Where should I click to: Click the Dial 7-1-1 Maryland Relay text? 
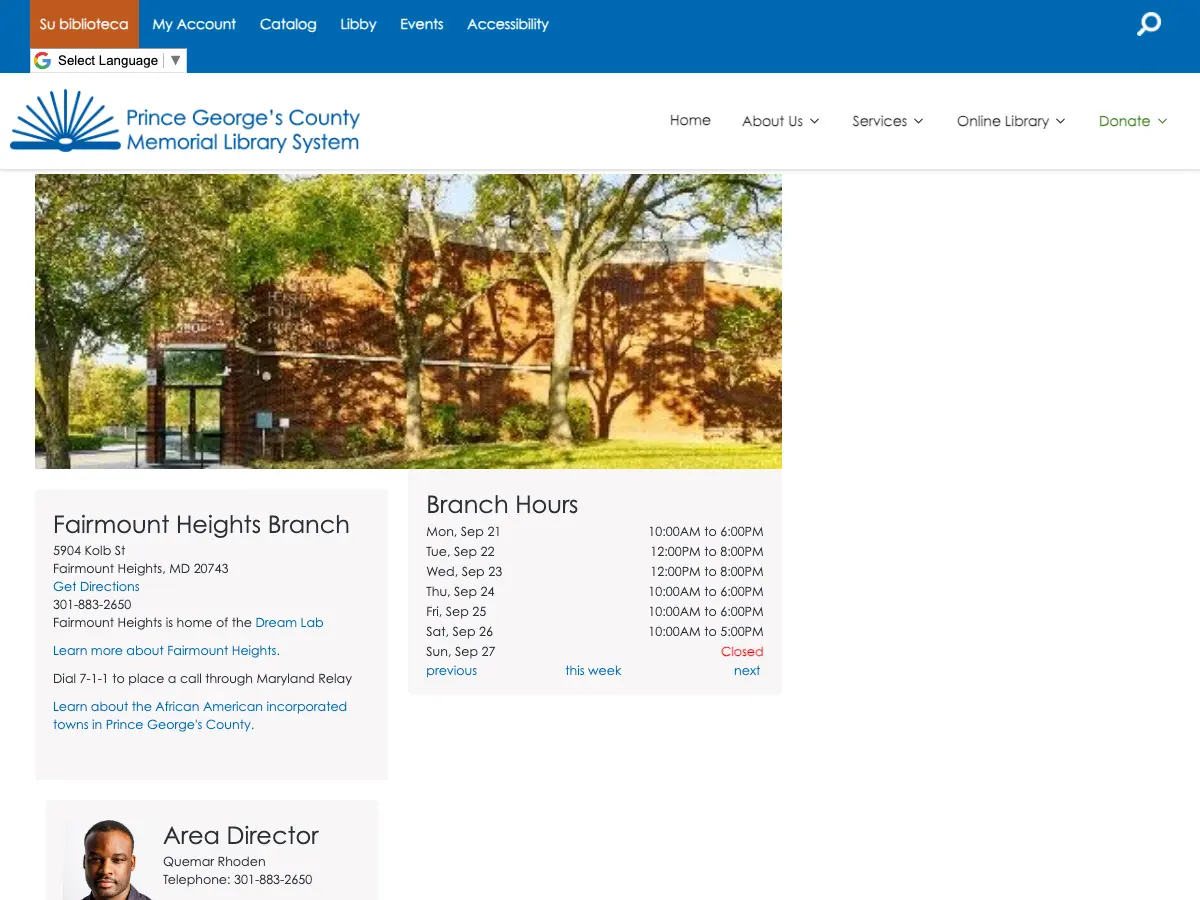203,679
